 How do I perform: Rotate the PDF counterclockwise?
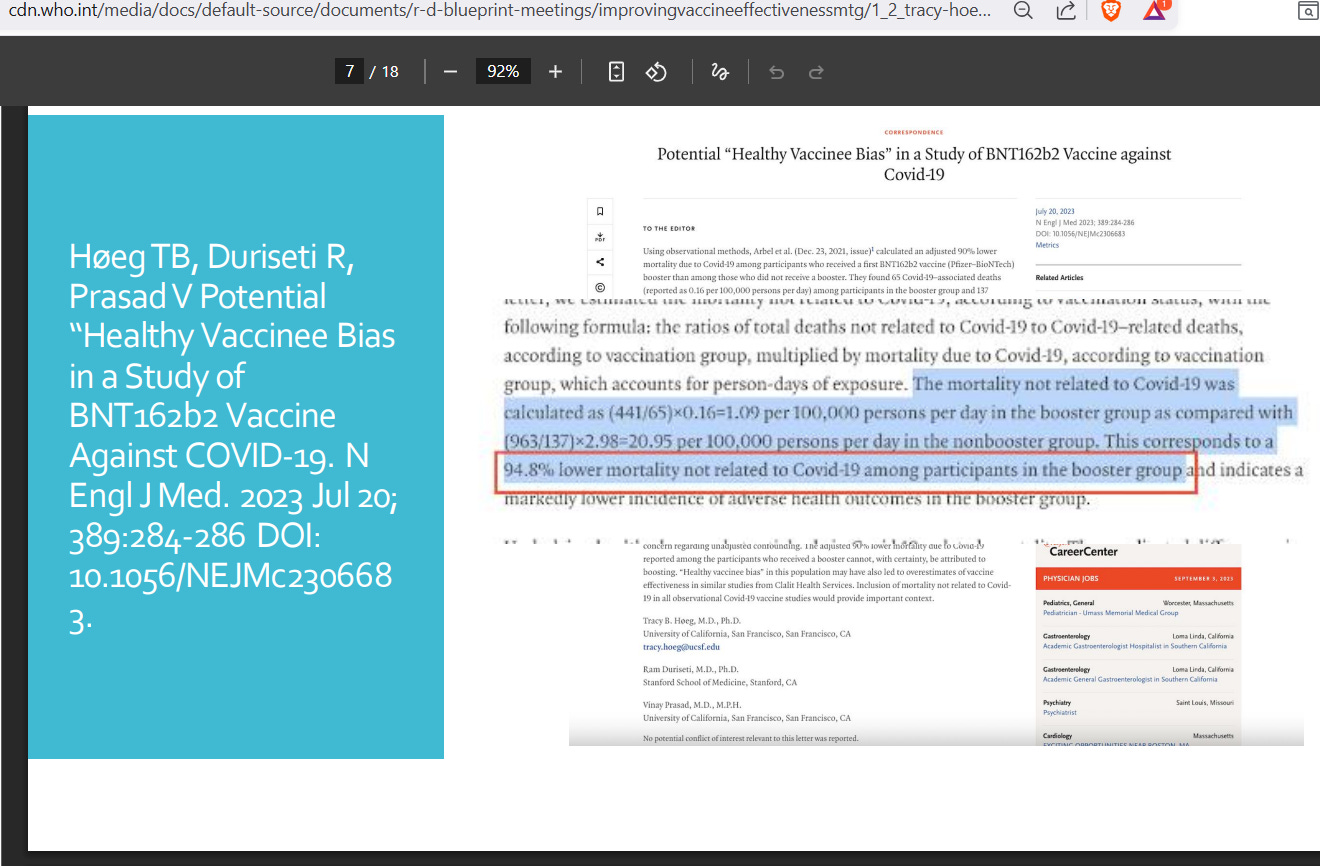point(656,72)
